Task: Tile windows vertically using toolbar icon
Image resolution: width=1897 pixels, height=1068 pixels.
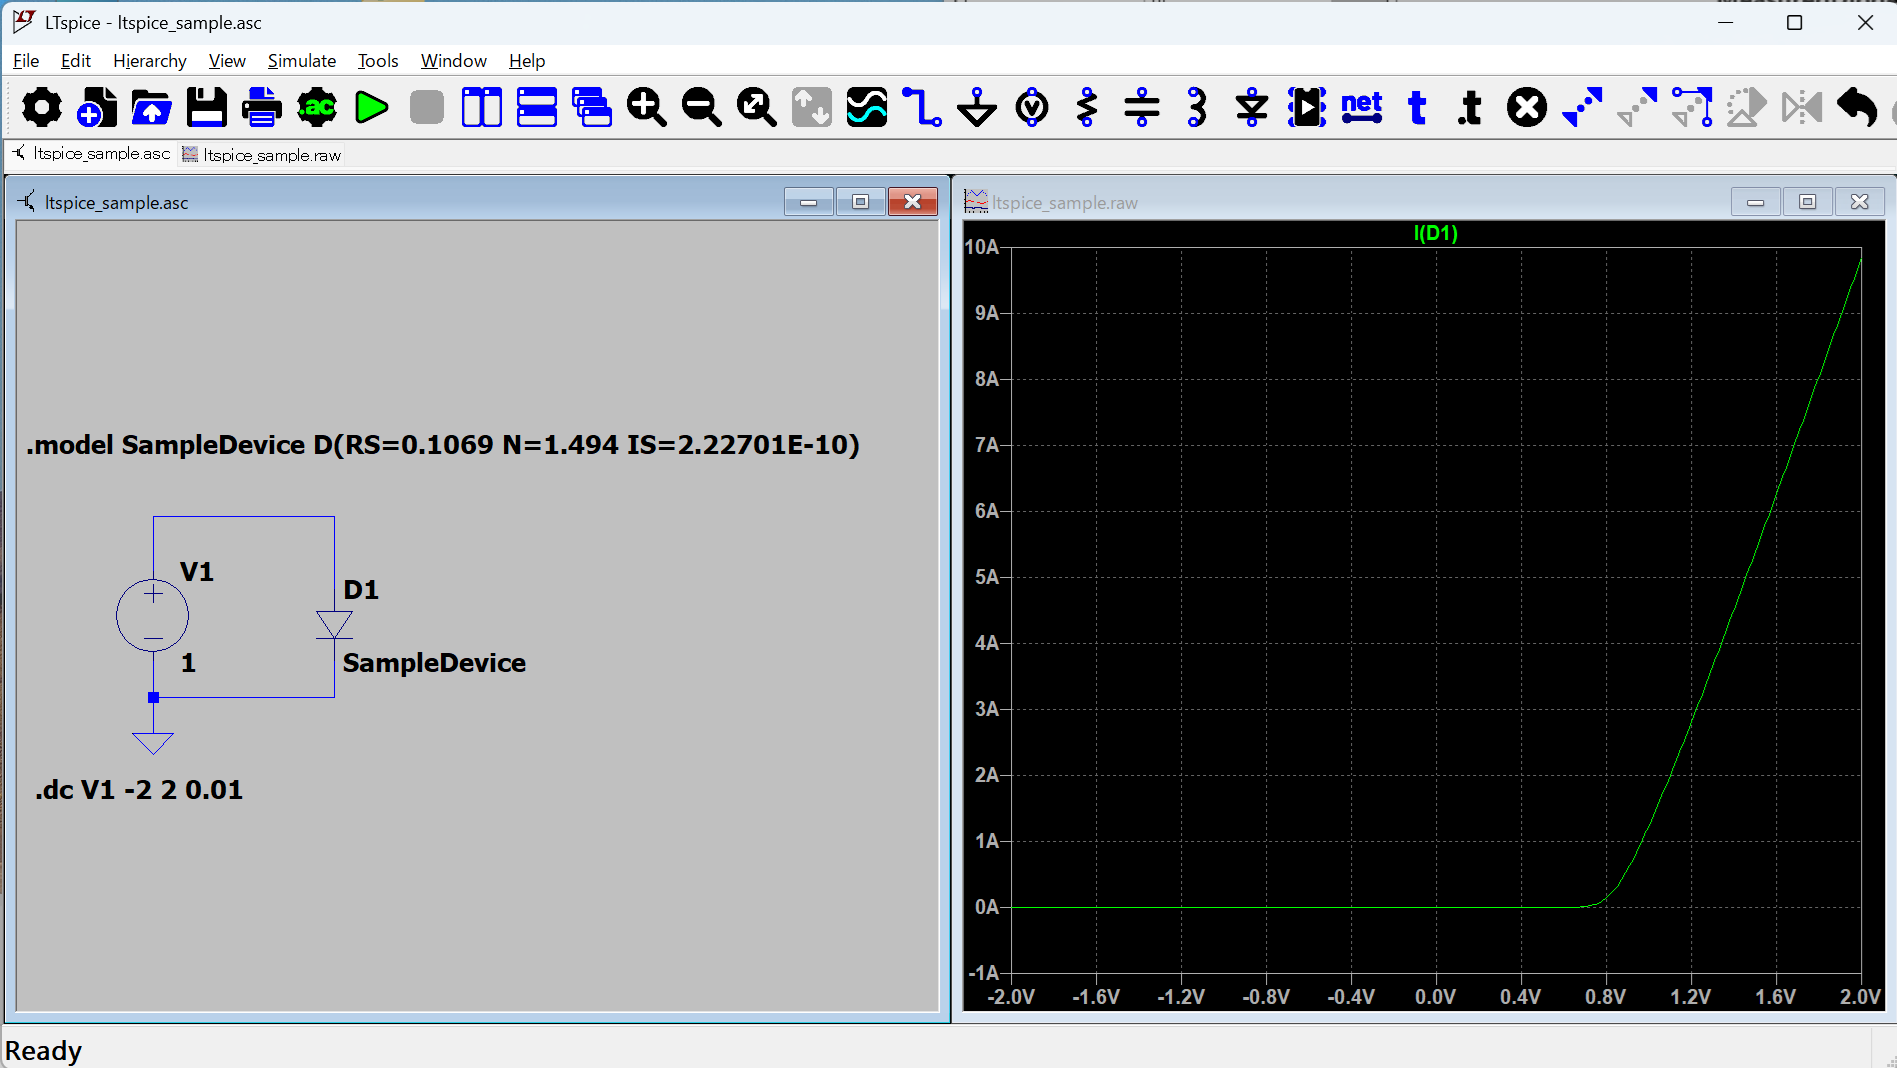Action: click(481, 108)
